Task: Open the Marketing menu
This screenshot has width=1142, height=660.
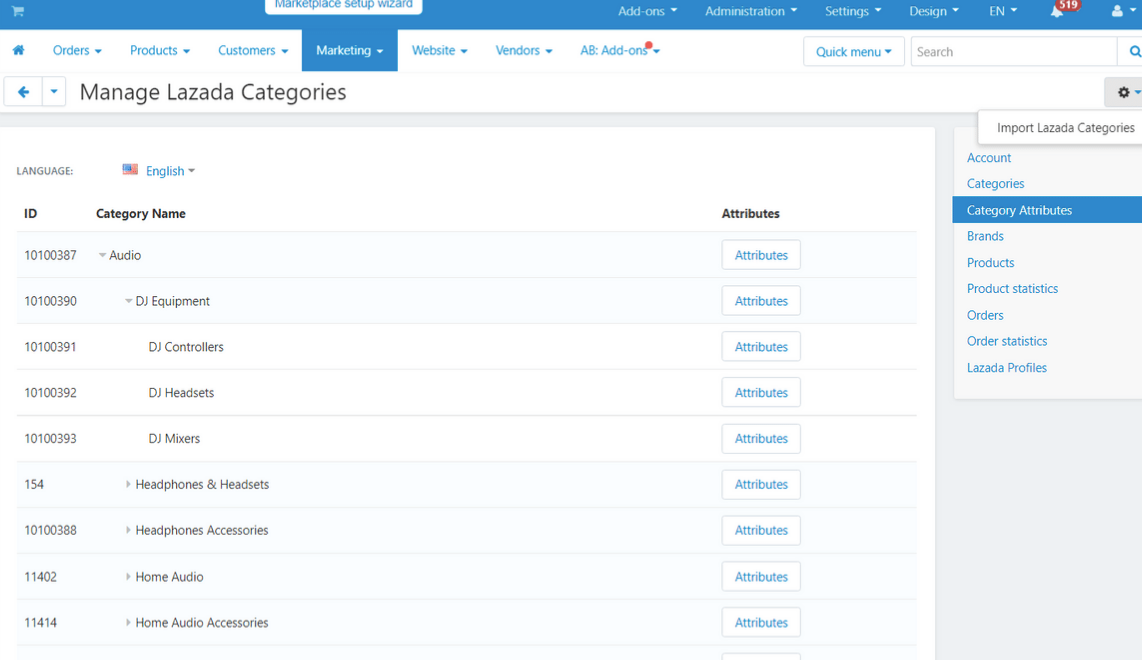Action: (350, 50)
